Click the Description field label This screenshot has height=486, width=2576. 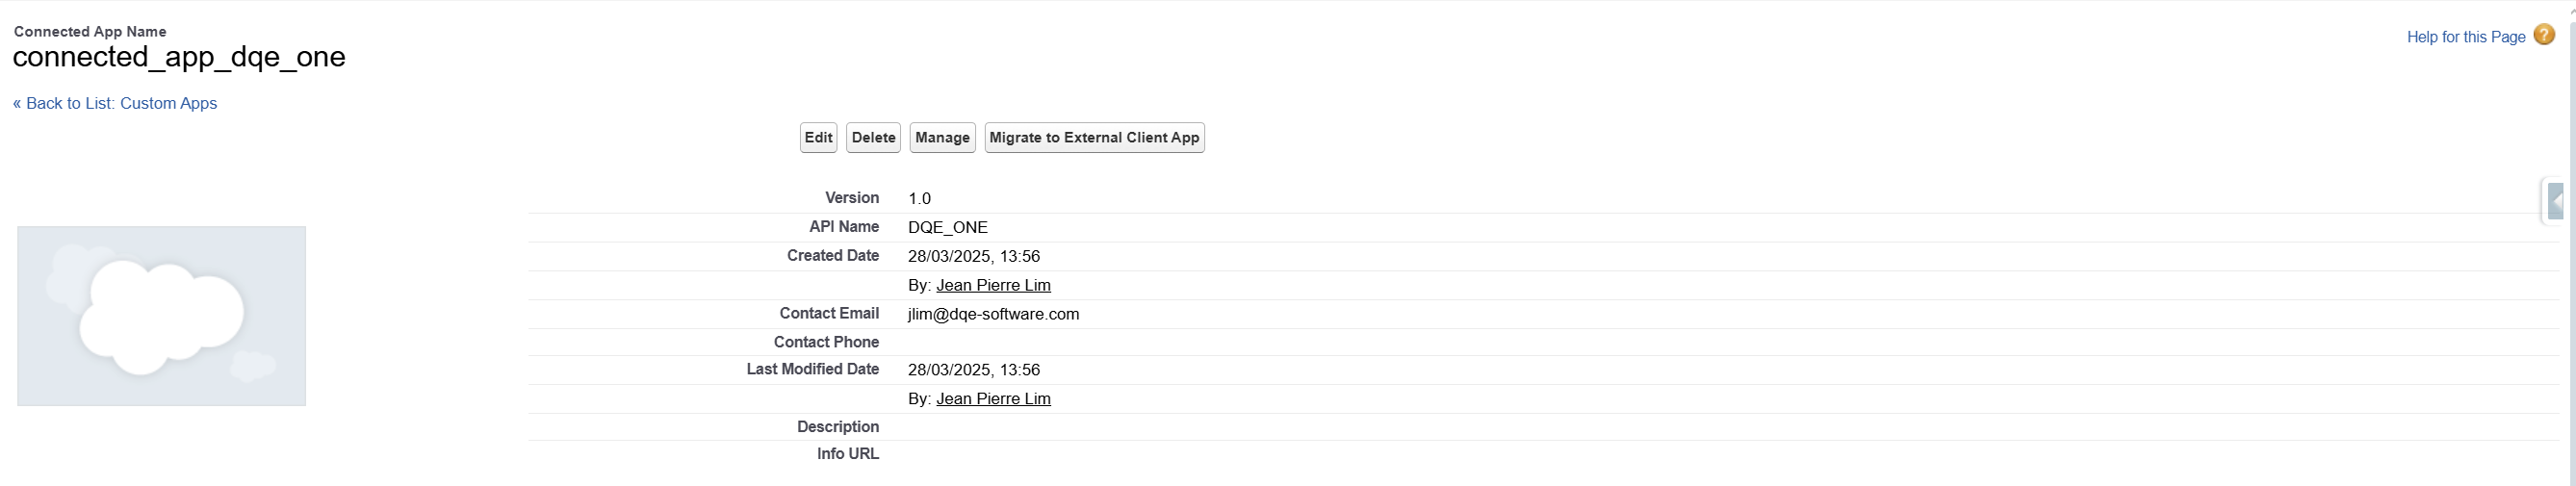pos(838,426)
